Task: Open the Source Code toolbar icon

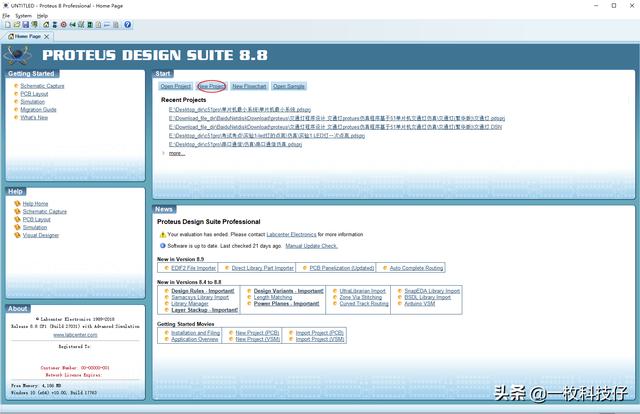Action: tap(107, 25)
